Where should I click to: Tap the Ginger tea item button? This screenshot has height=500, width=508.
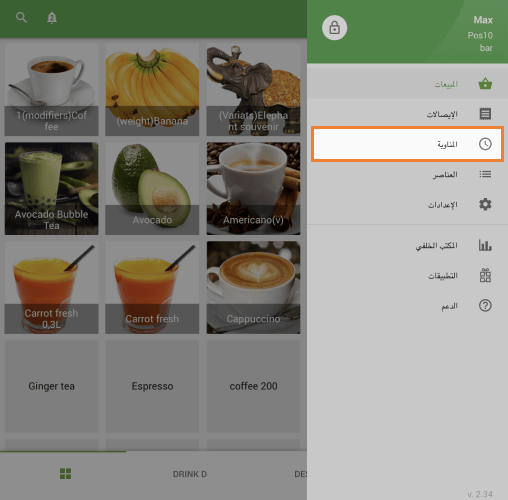(51, 386)
